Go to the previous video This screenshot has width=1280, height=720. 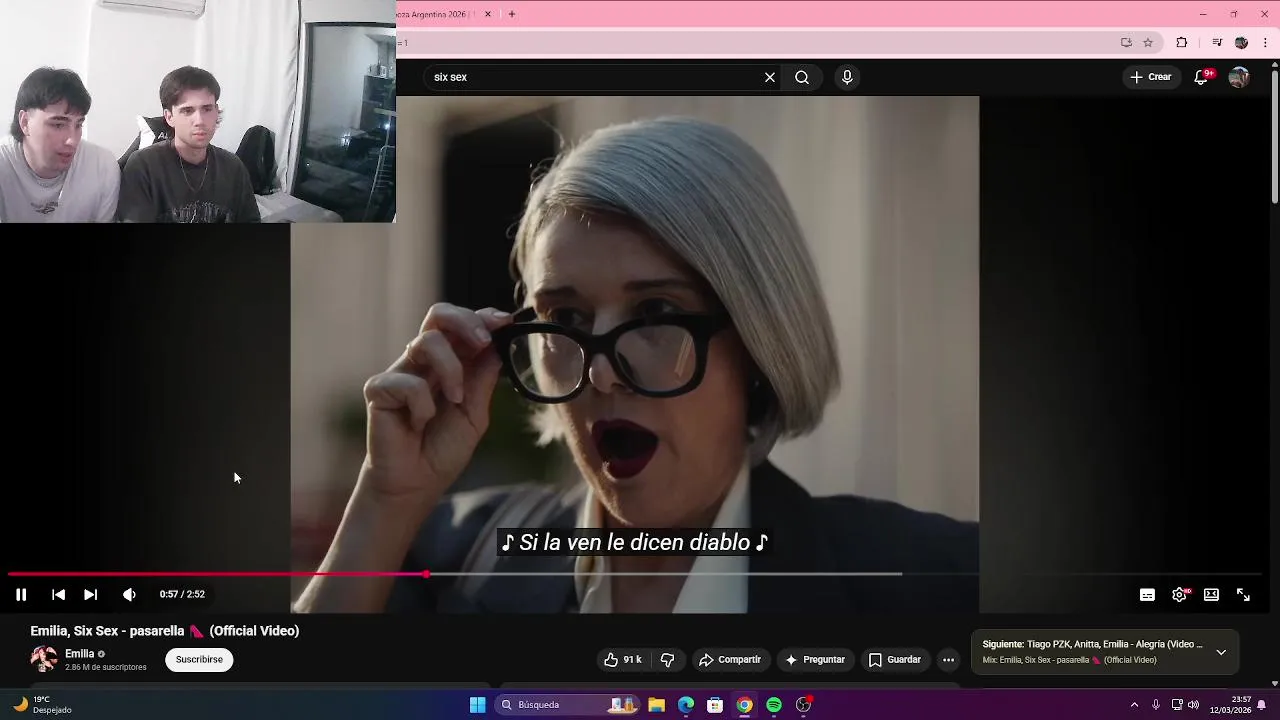click(58, 594)
